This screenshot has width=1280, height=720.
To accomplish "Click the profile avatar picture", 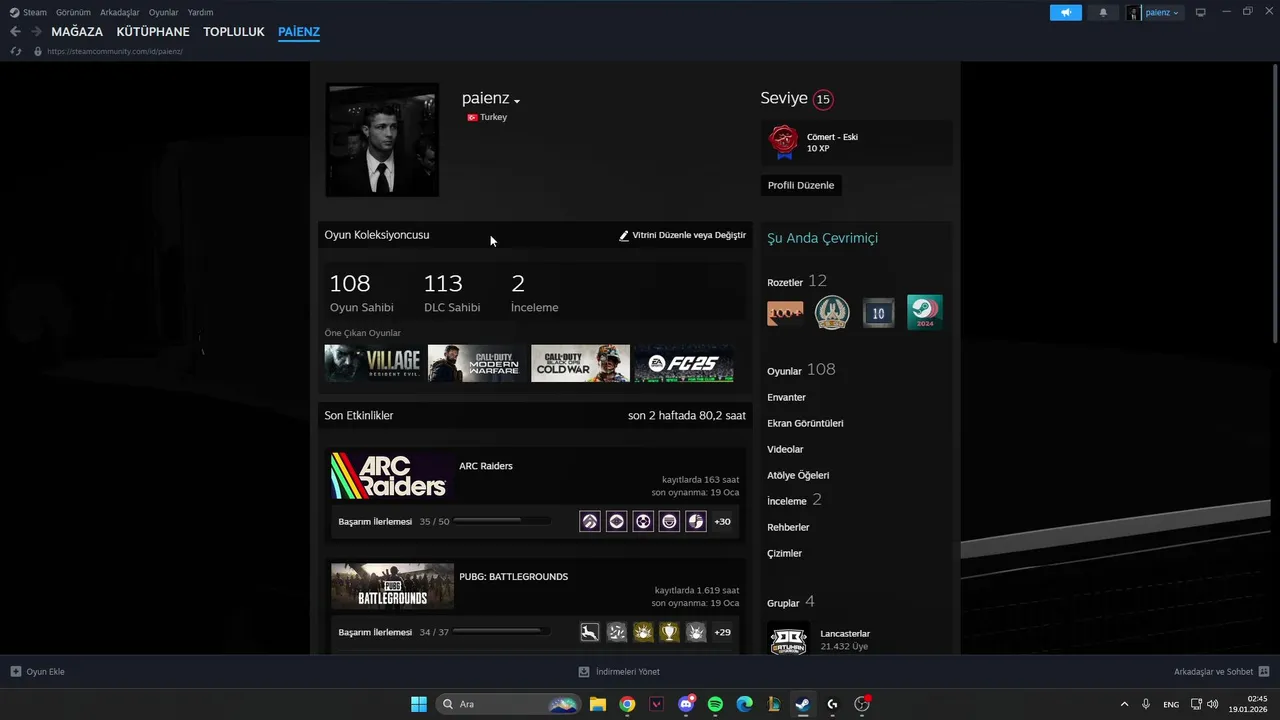I will coord(382,139).
